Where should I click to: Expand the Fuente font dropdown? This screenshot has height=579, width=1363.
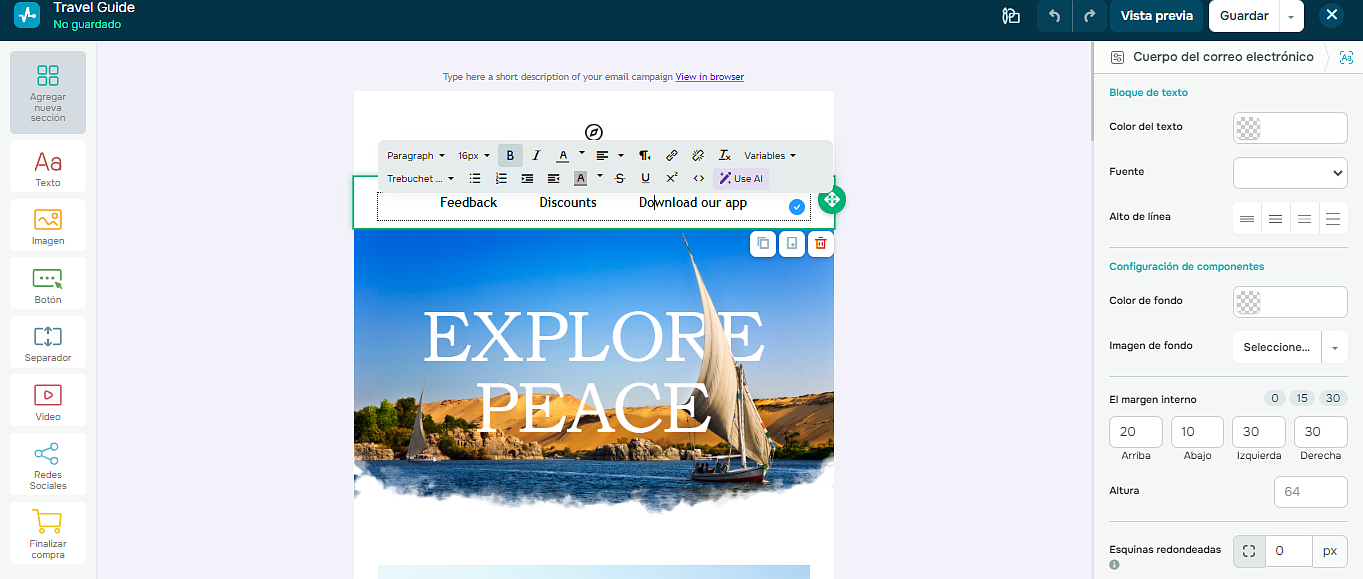1290,172
